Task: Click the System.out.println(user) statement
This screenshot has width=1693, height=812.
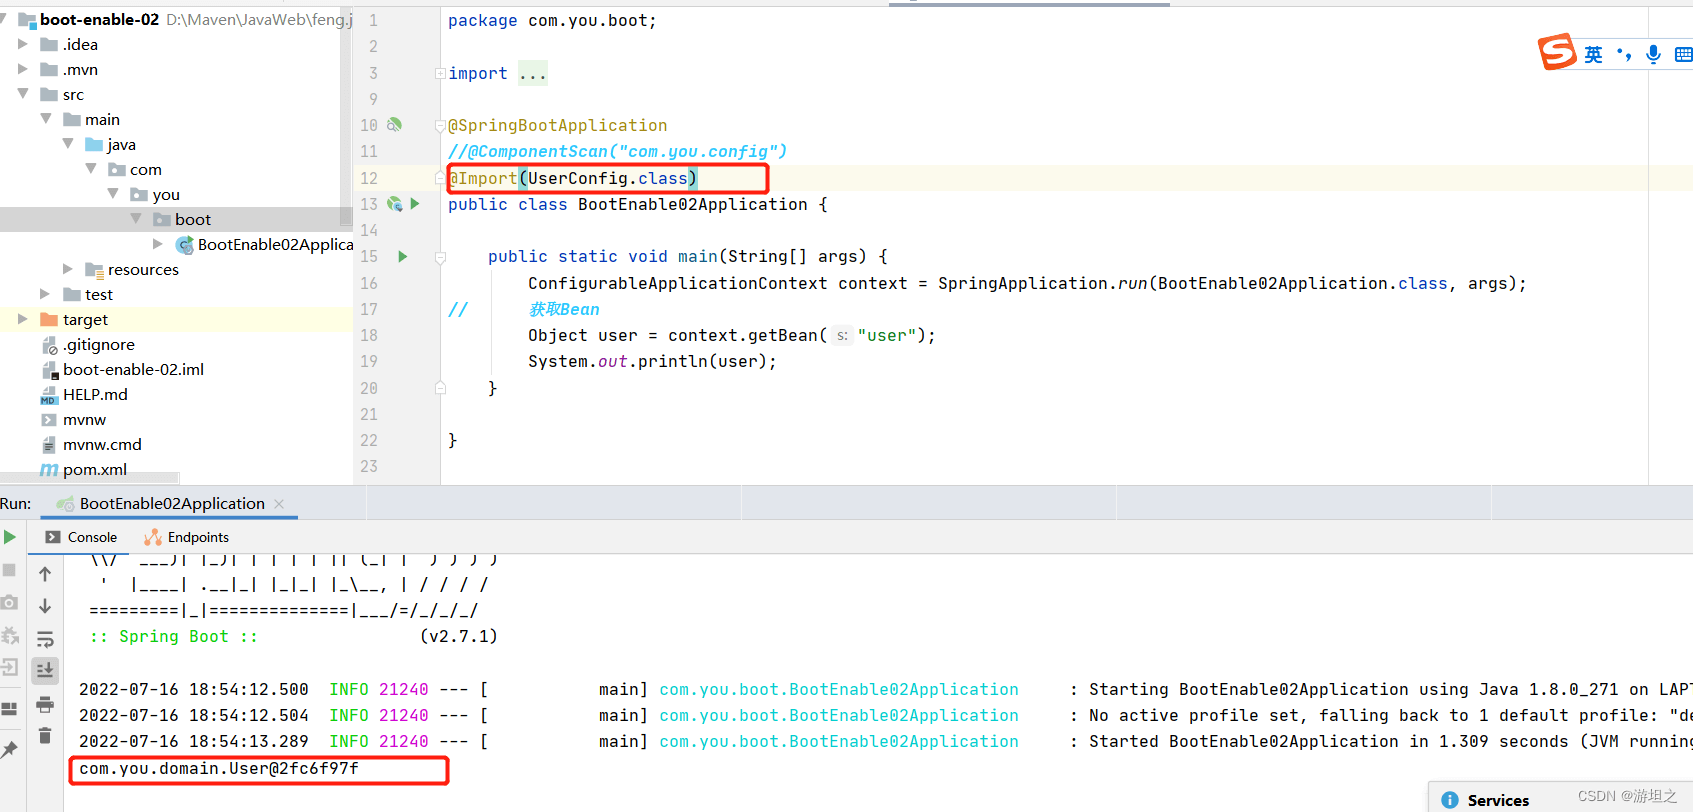Action: 652,361
